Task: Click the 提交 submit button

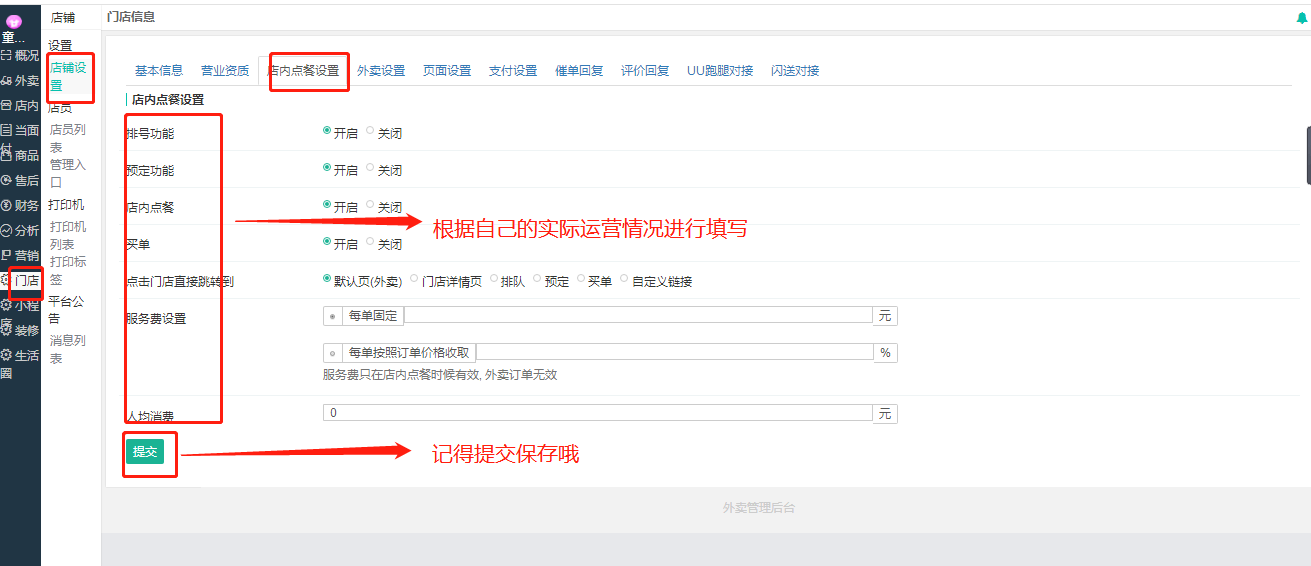Action: click(x=145, y=452)
